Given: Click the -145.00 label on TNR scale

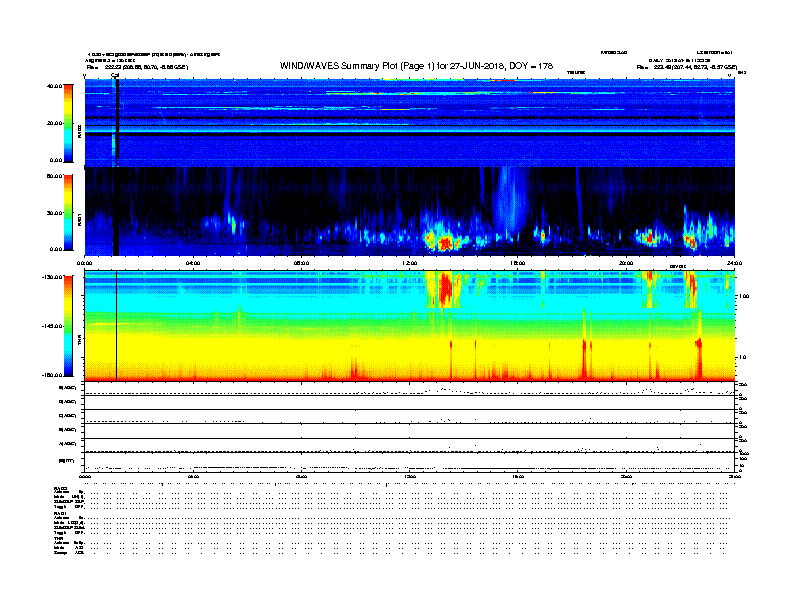Looking at the screenshot, I should pyautogui.click(x=52, y=326).
